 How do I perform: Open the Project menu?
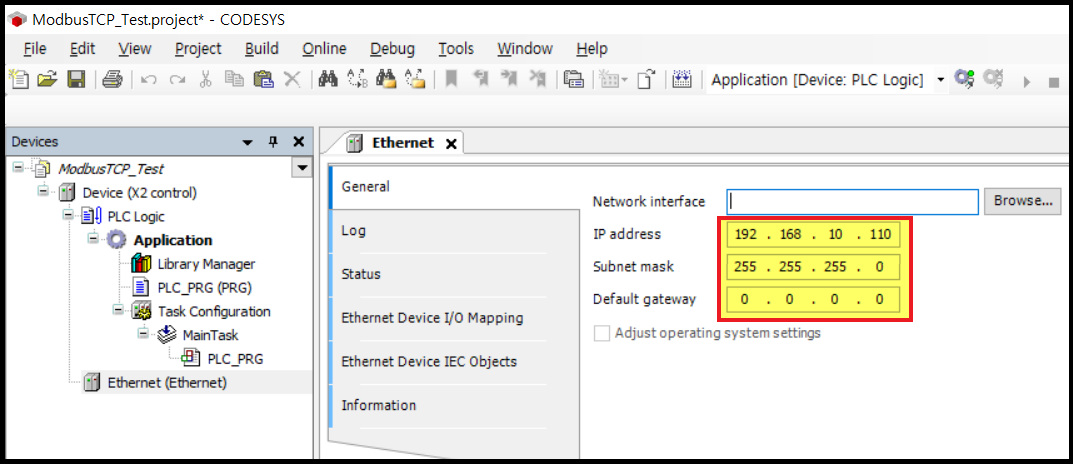point(198,49)
